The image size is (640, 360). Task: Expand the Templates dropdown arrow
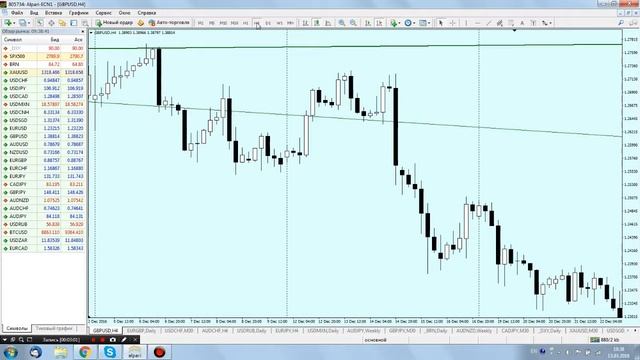(x=429, y=23)
